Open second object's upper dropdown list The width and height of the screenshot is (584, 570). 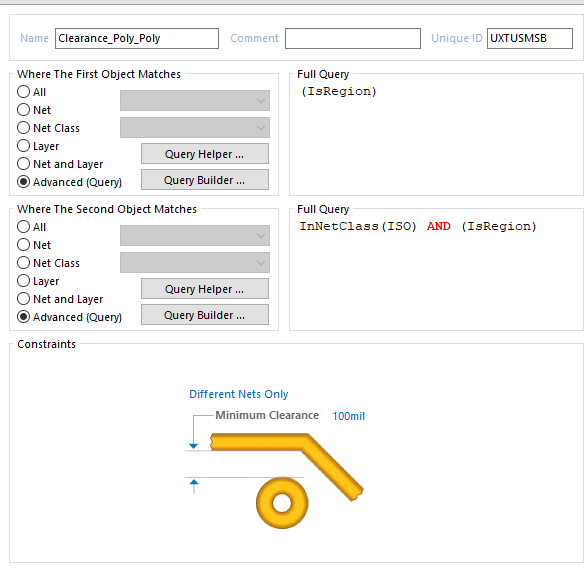click(195, 235)
